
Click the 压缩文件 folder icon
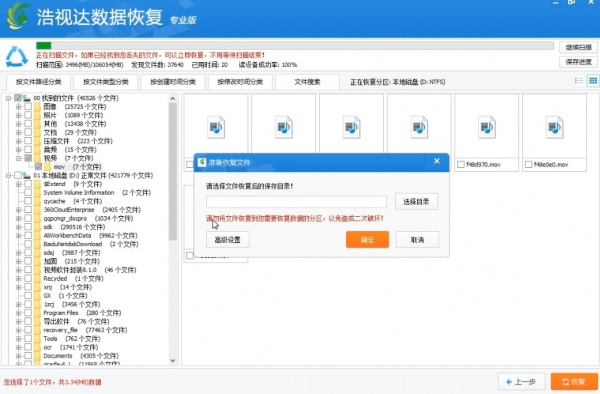coord(37,141)
